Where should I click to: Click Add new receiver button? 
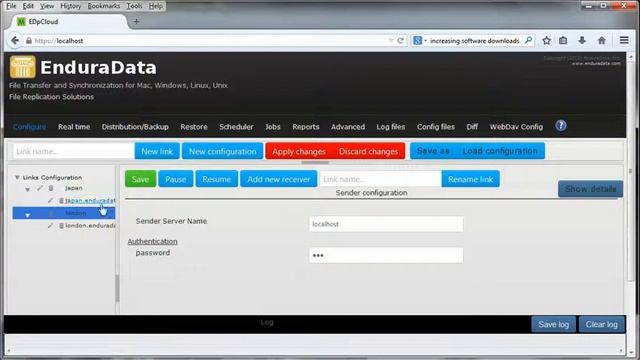point(279,179)
